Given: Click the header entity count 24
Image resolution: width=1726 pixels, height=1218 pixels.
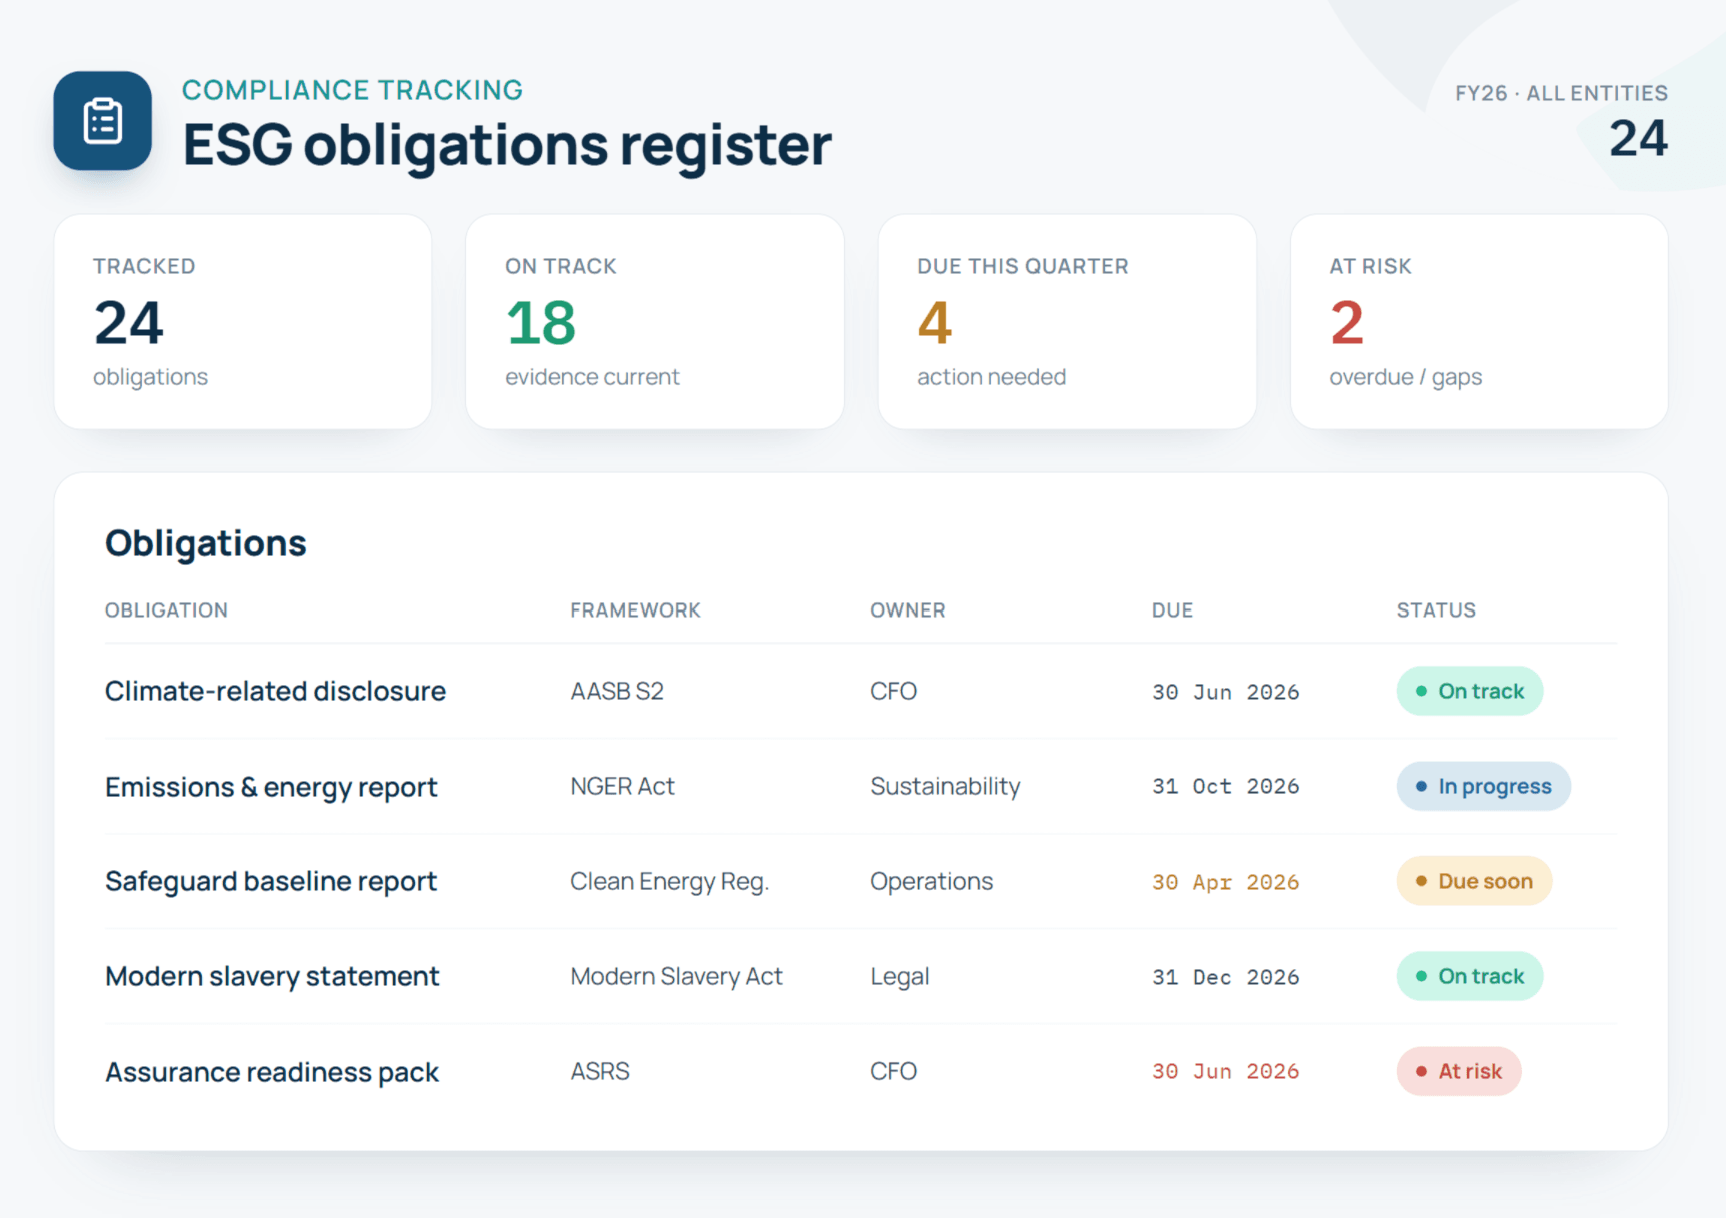Looking at the screenshot, I should [x=1638, y=138].
